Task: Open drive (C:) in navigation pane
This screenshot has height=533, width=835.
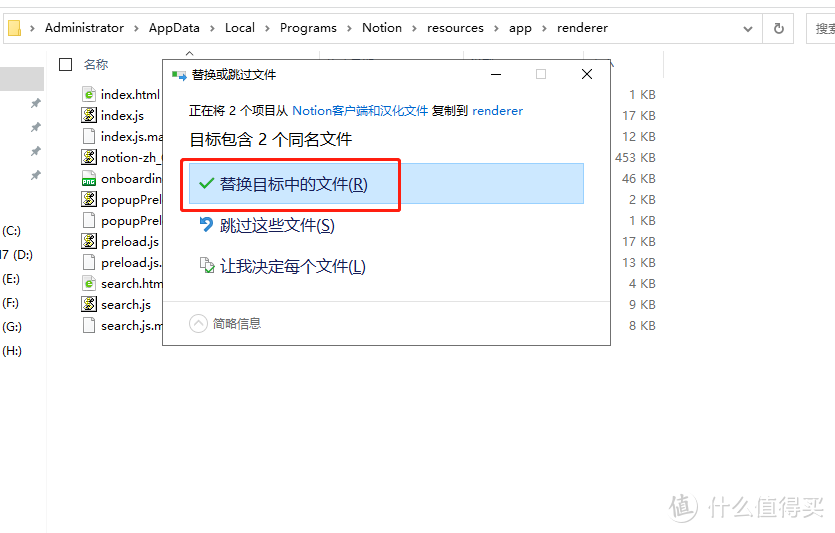Action: [x=11, y=231]
